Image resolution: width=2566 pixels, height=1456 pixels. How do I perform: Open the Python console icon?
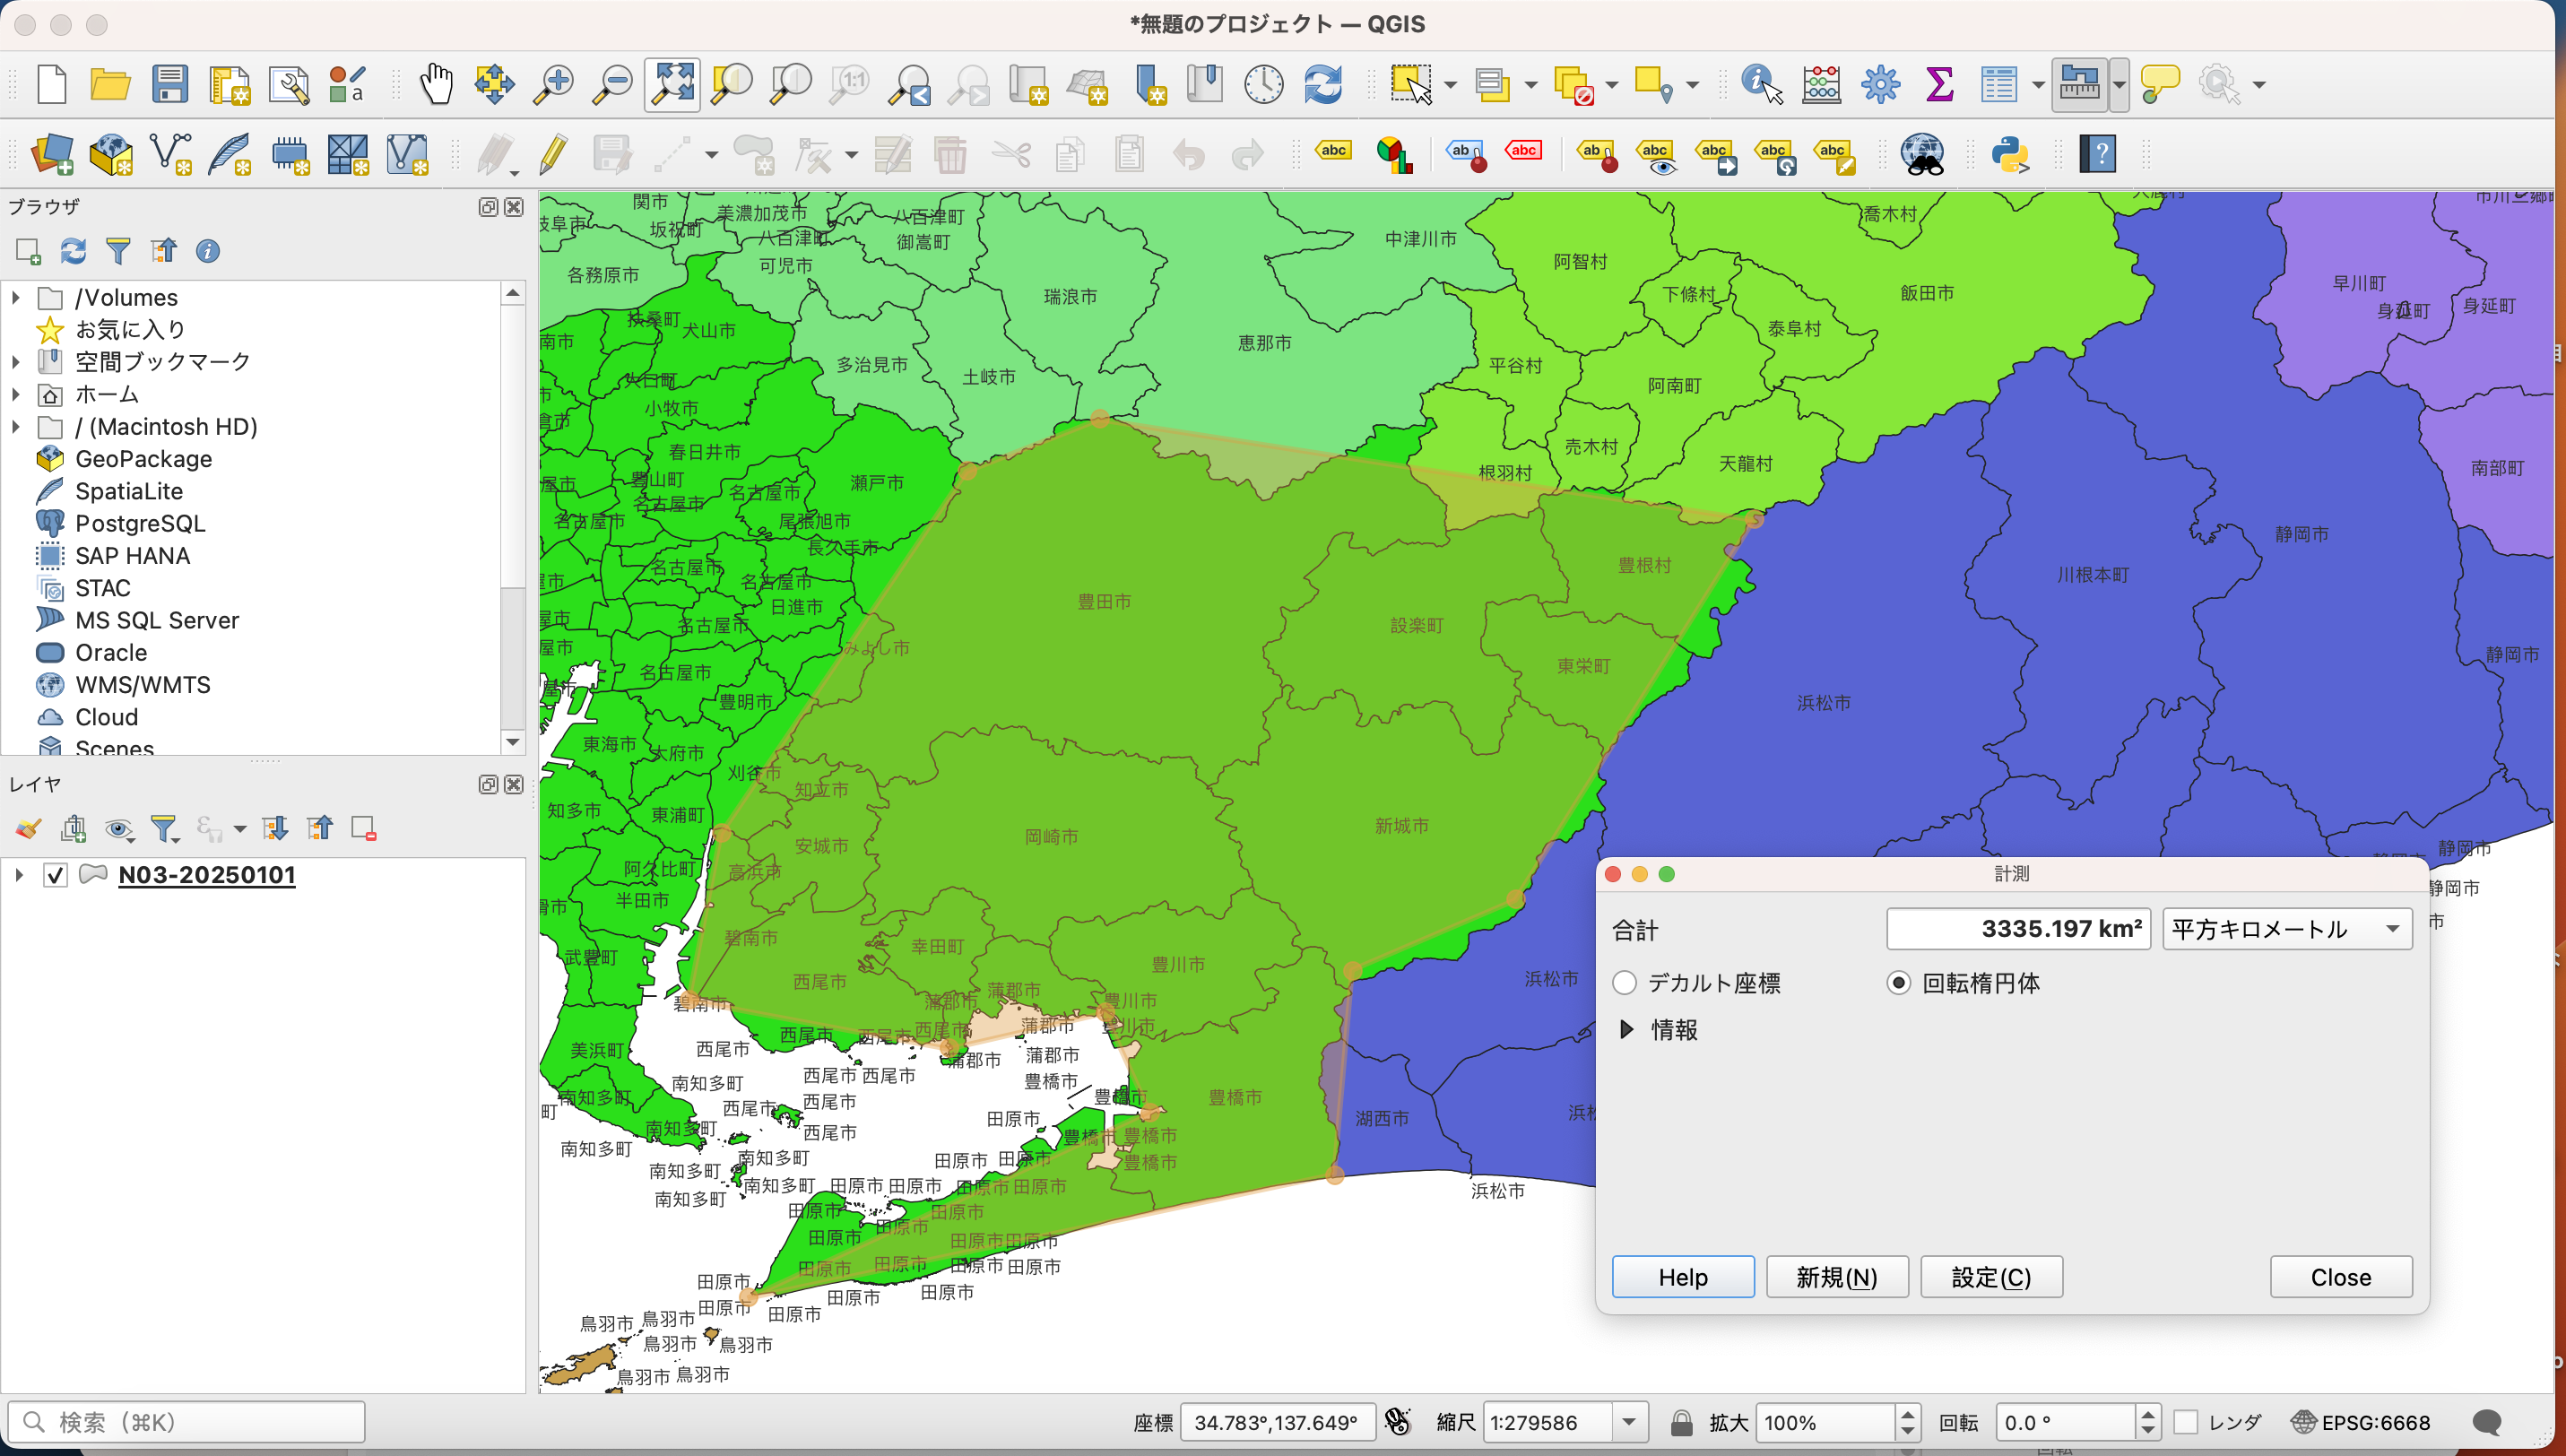pos(2009,155)
